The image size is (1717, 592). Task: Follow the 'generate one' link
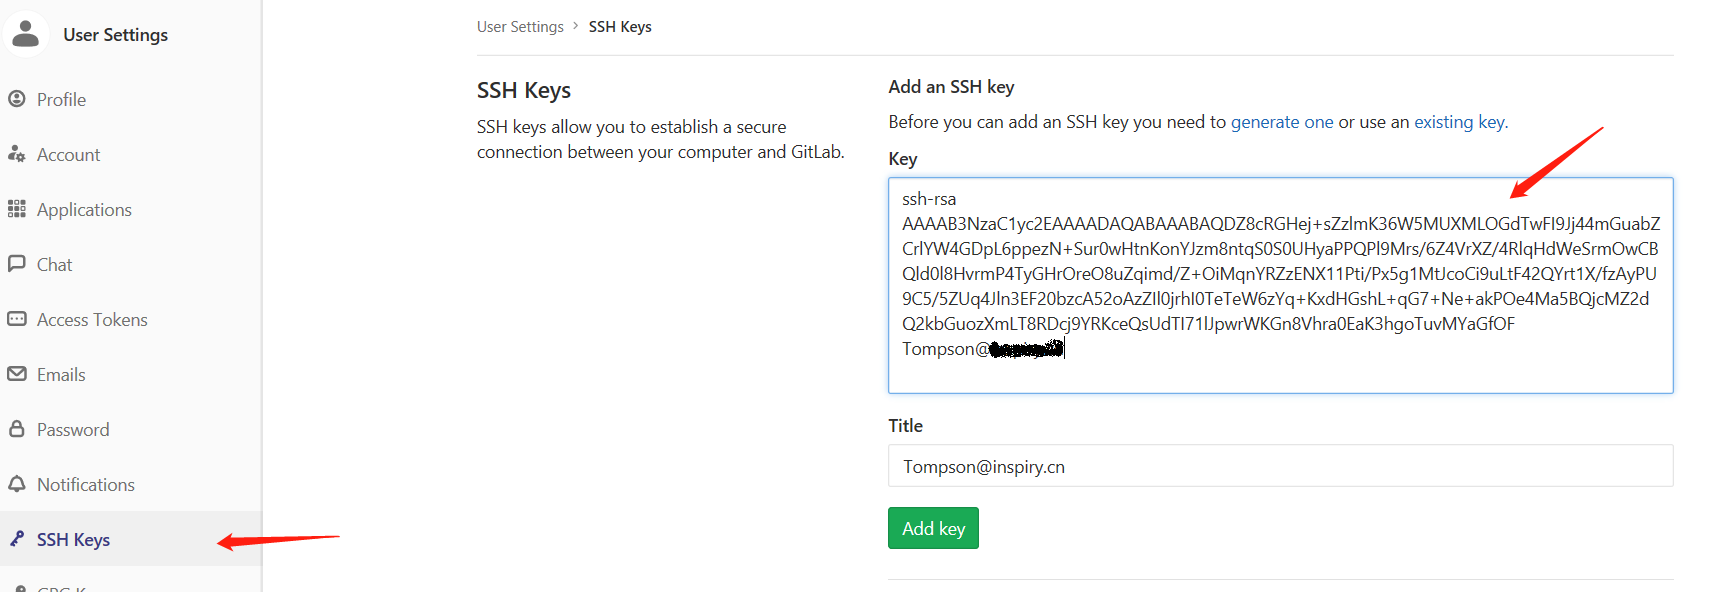[x=1281, y=122]
